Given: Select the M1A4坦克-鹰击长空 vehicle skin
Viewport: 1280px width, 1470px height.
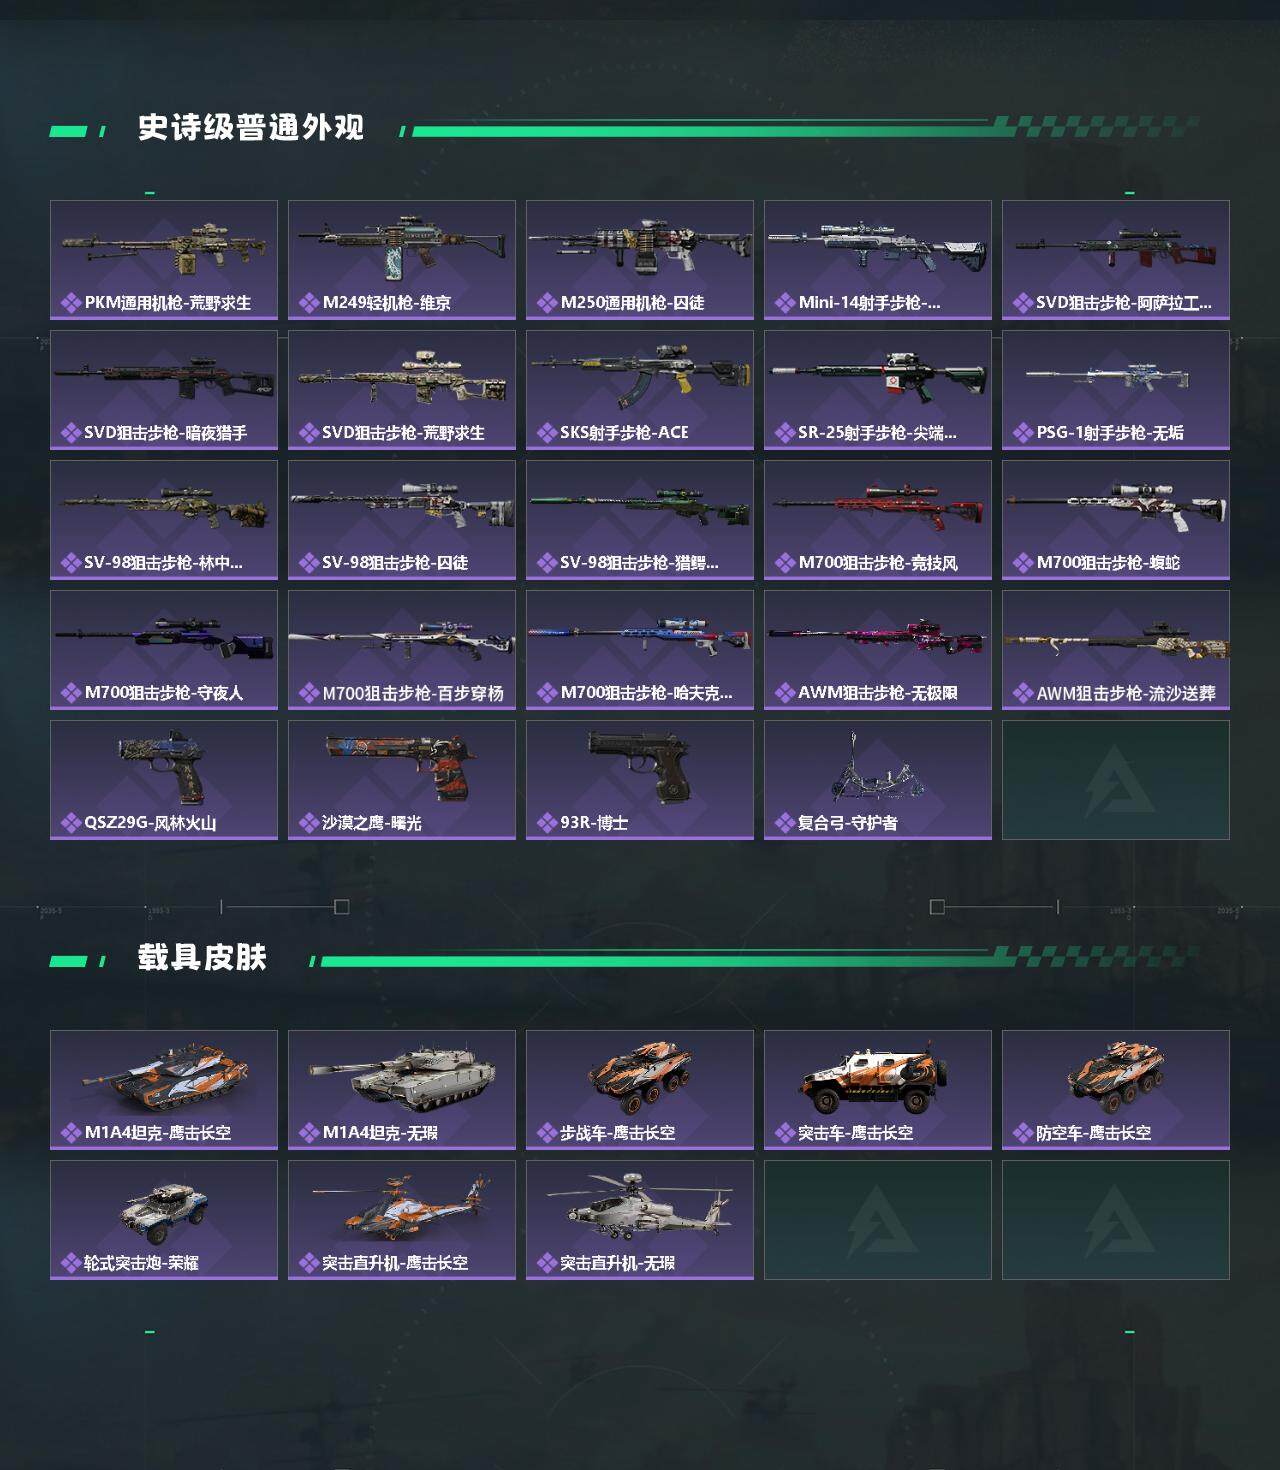Looking at the screenshot, I should (164, 1090).
